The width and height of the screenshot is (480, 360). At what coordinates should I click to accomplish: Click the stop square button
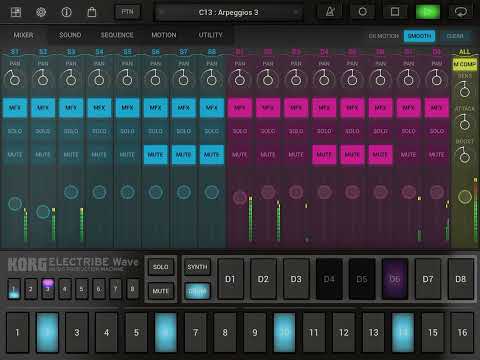pyautogui.click(x=395, y=12)
